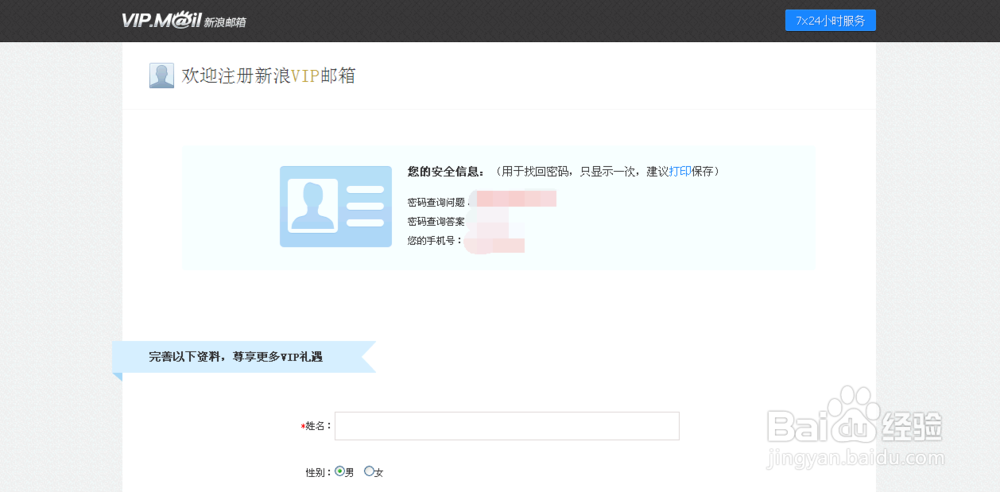Select the 女 gender radio button

pyautogui.click(x=369, y=472)
